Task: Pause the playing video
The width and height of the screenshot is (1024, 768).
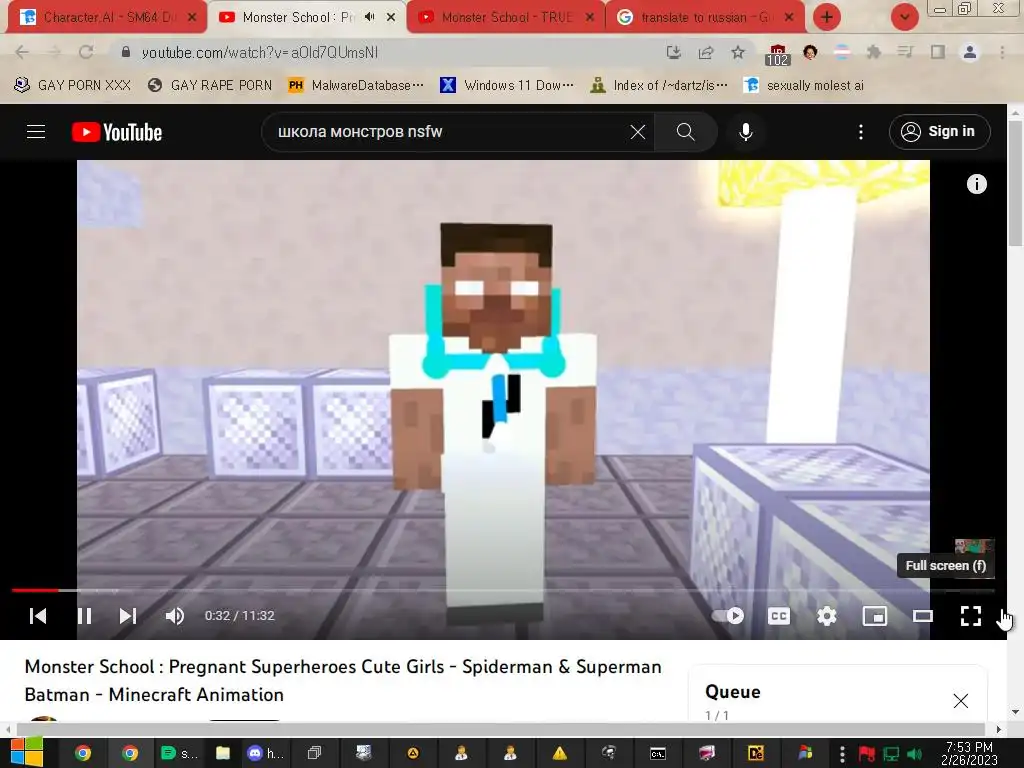Action: tap(84, 616)
